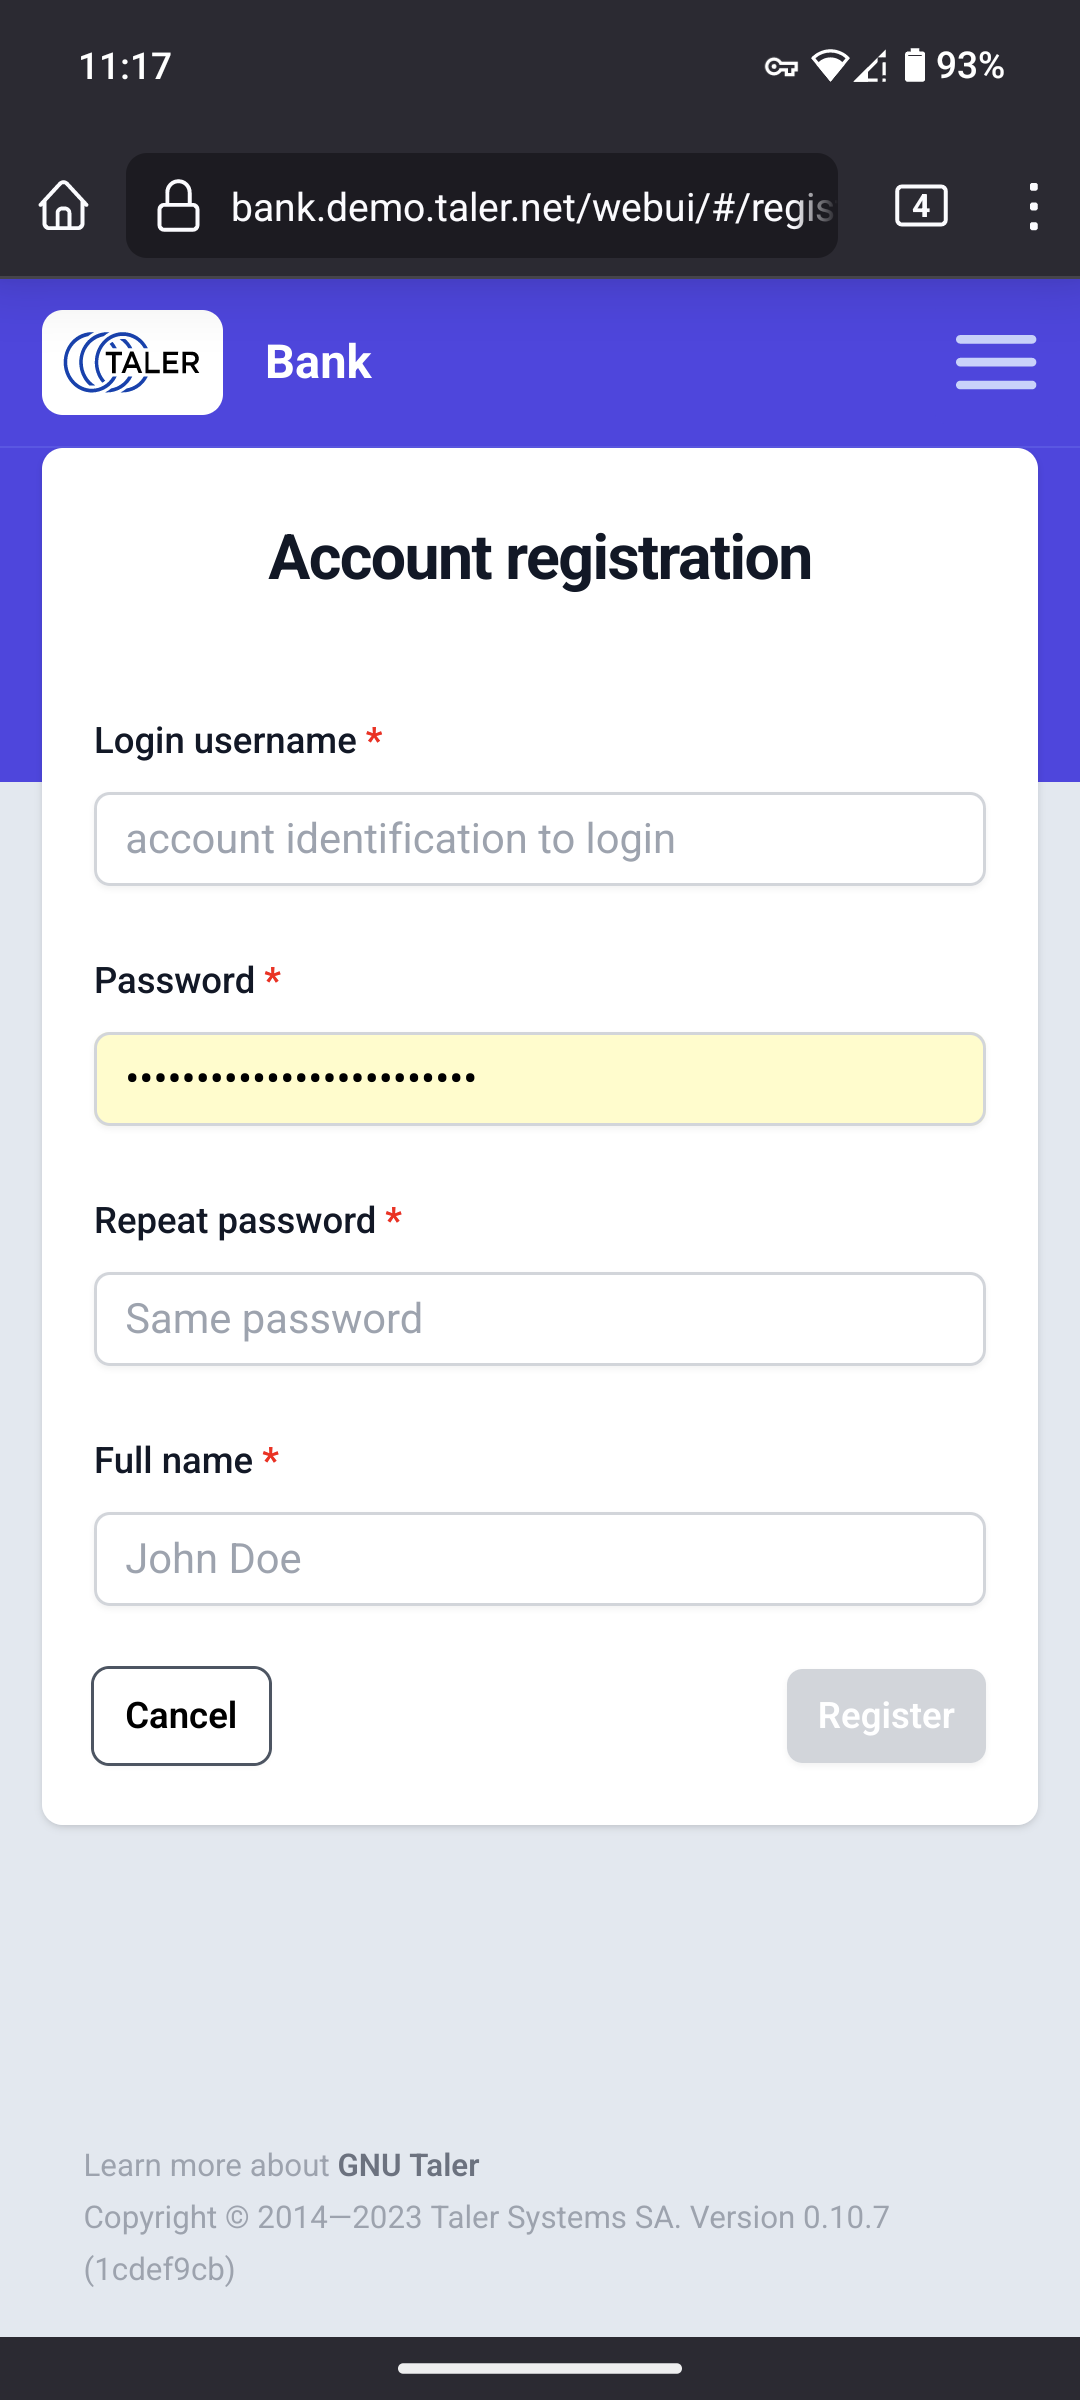Focus the Full name input
Viewport: 1080px width, 2400px height.
pyautogui.click(x=540, y=1559)
